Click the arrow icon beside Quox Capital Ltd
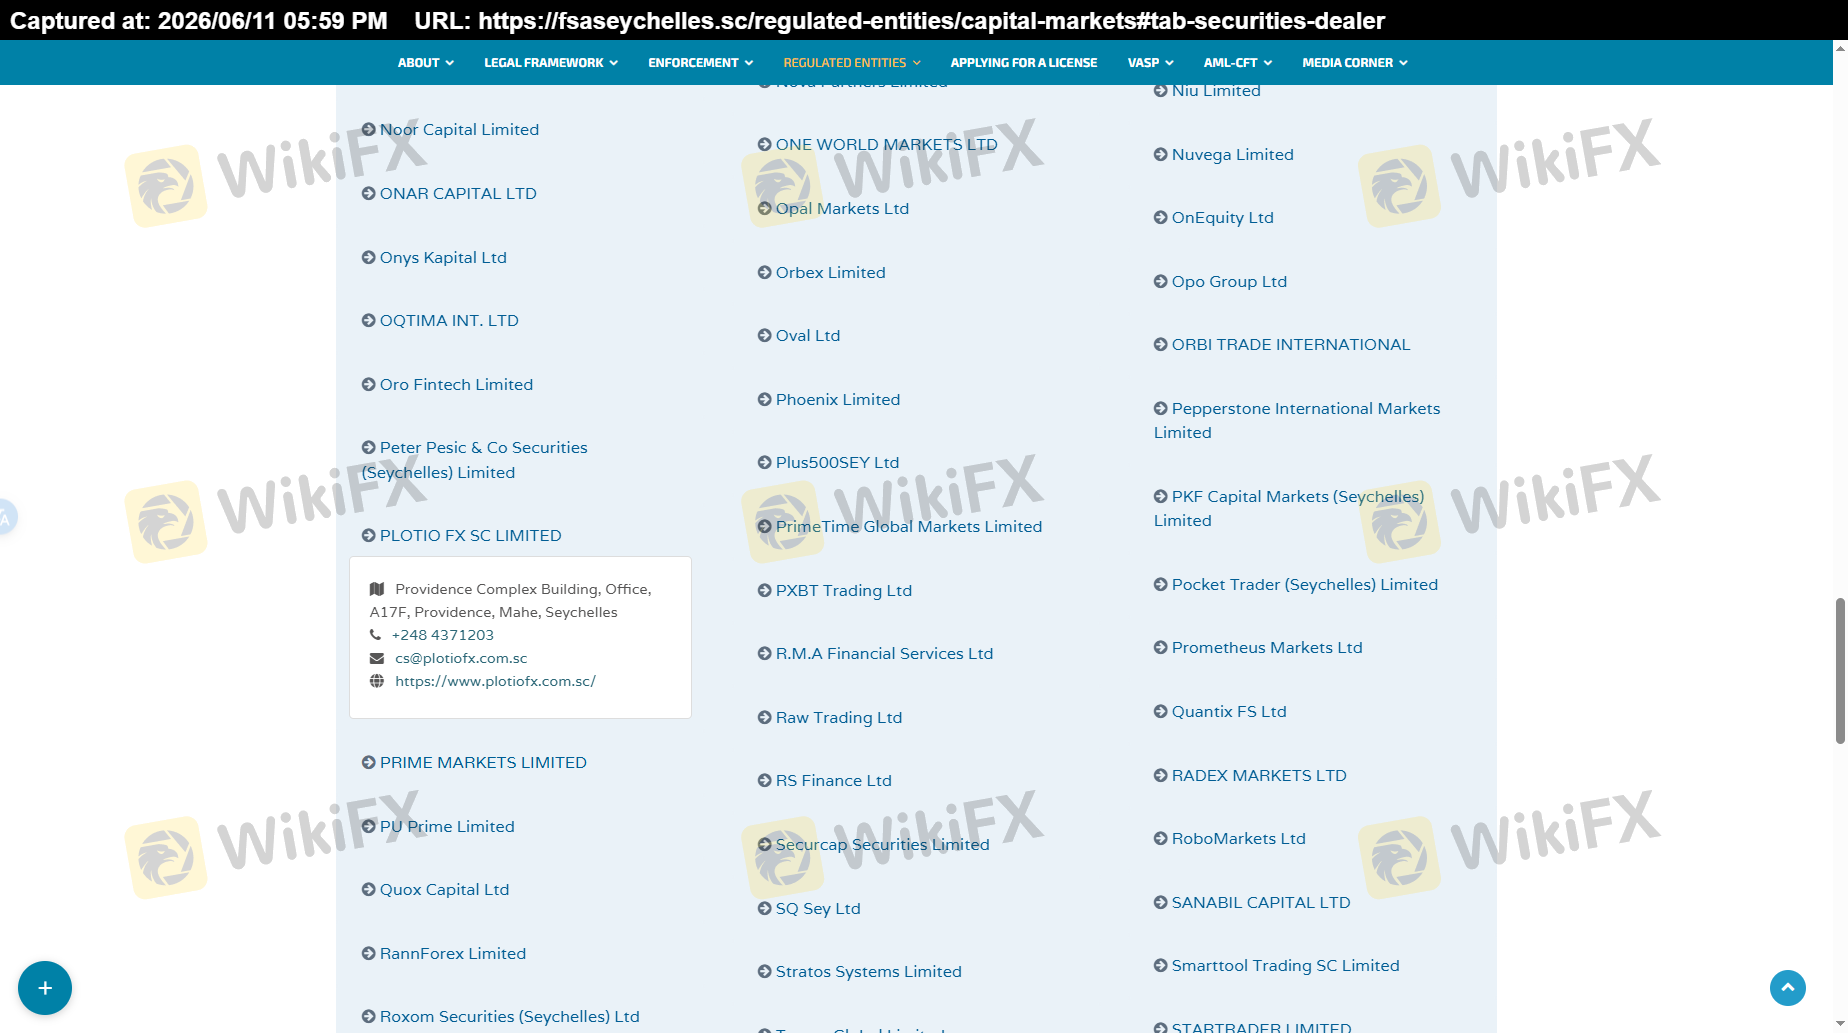1848x1033 pixels. click(369, 890)
